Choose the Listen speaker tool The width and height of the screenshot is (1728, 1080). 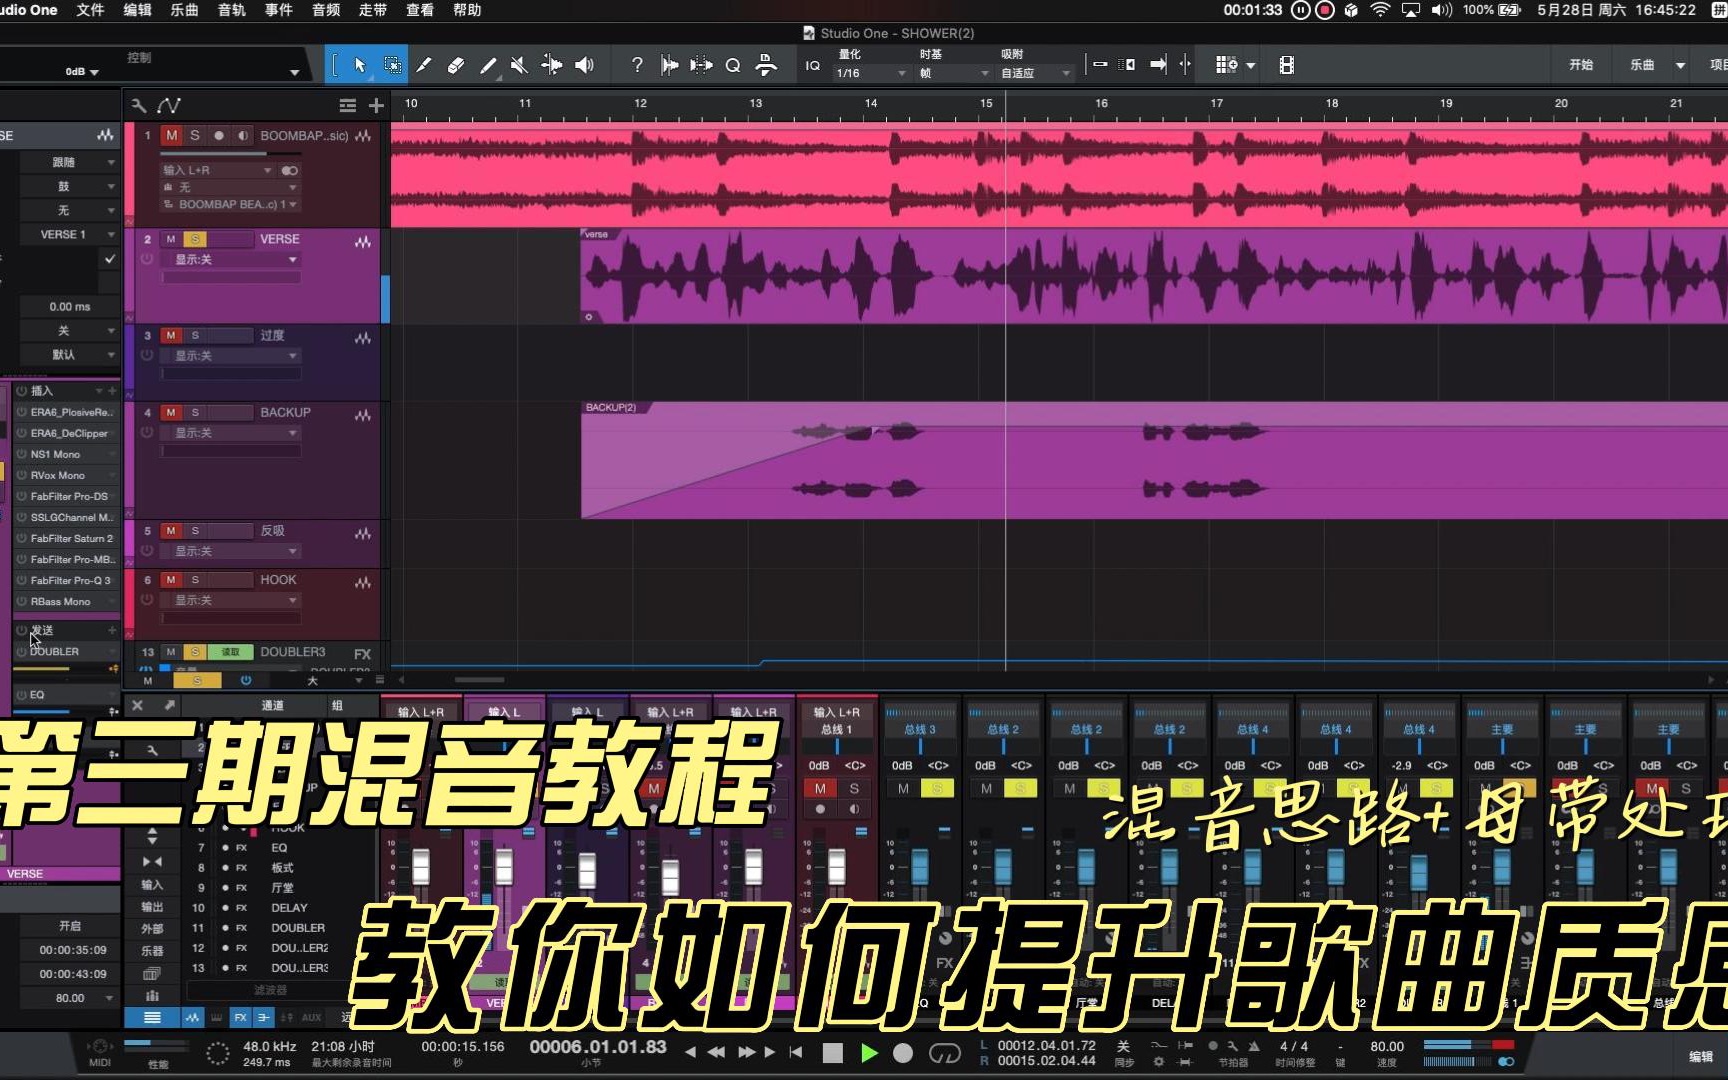pos(584,65)
